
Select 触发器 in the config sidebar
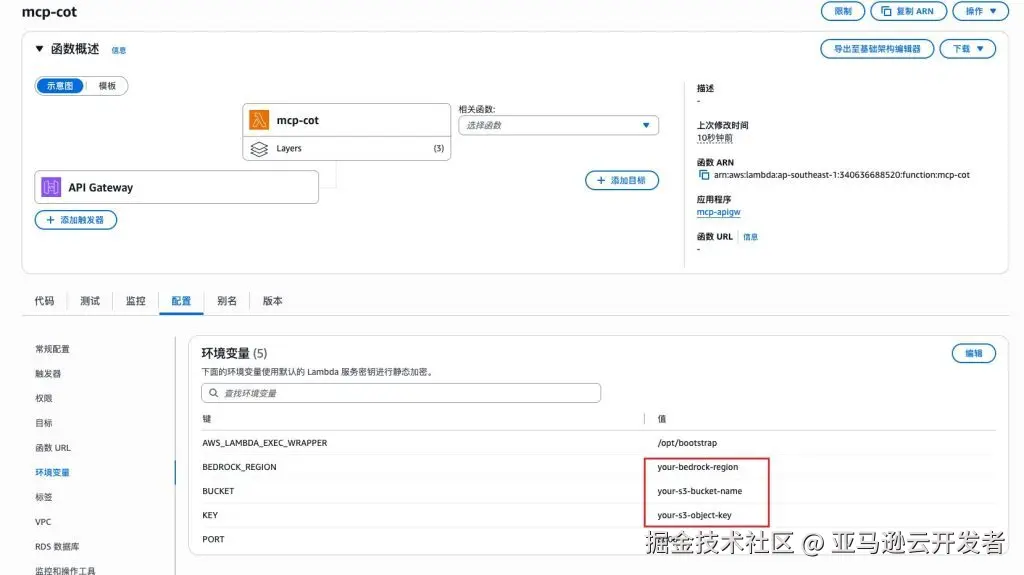tap(48, 374)
